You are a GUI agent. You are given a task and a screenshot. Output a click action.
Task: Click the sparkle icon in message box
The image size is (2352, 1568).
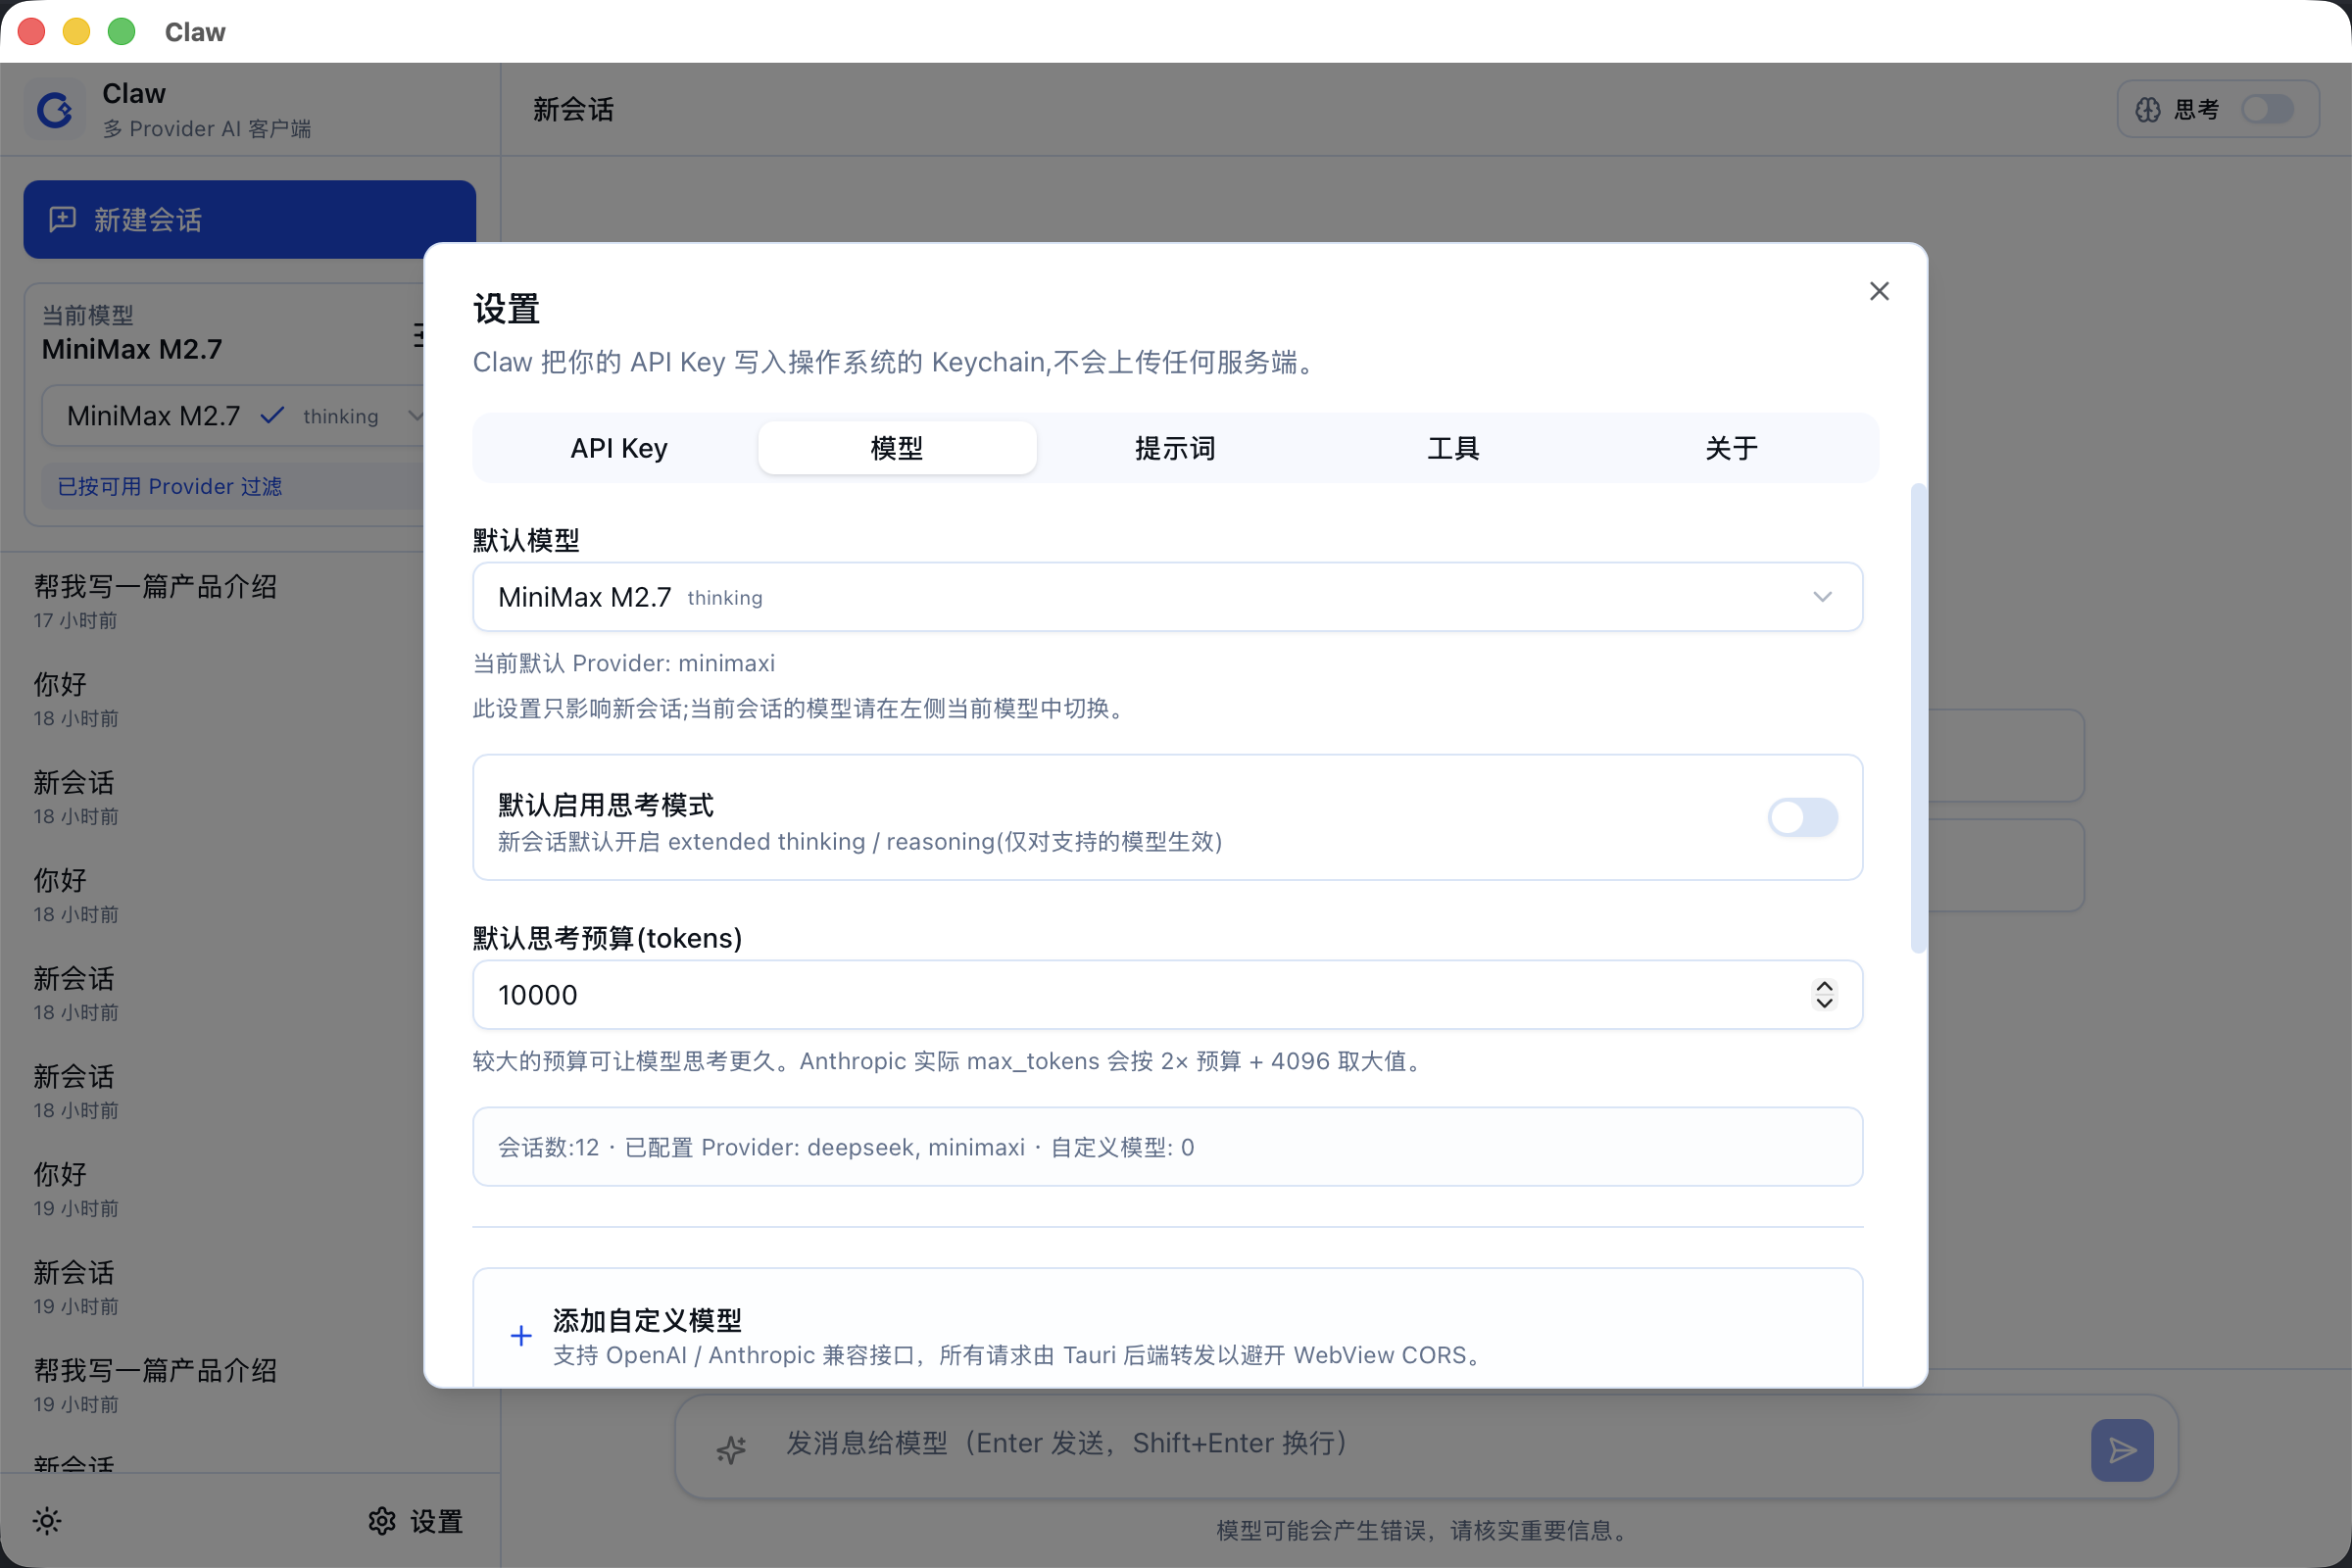[731, 1449]
